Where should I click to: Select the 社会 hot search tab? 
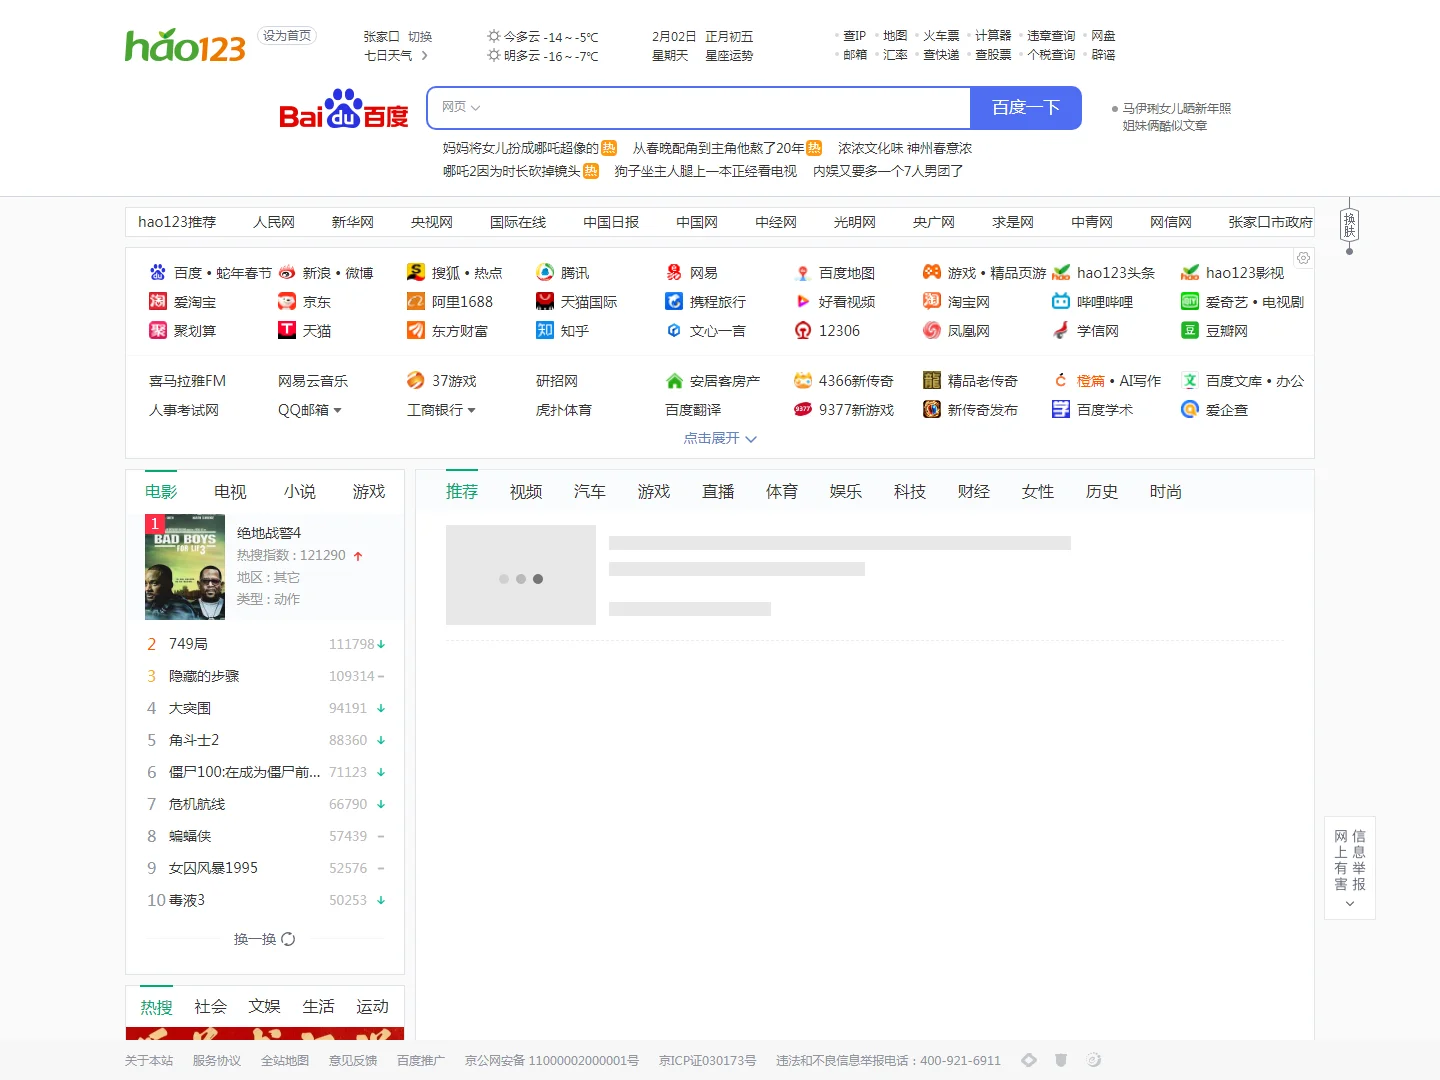[x=210, y=1006]
